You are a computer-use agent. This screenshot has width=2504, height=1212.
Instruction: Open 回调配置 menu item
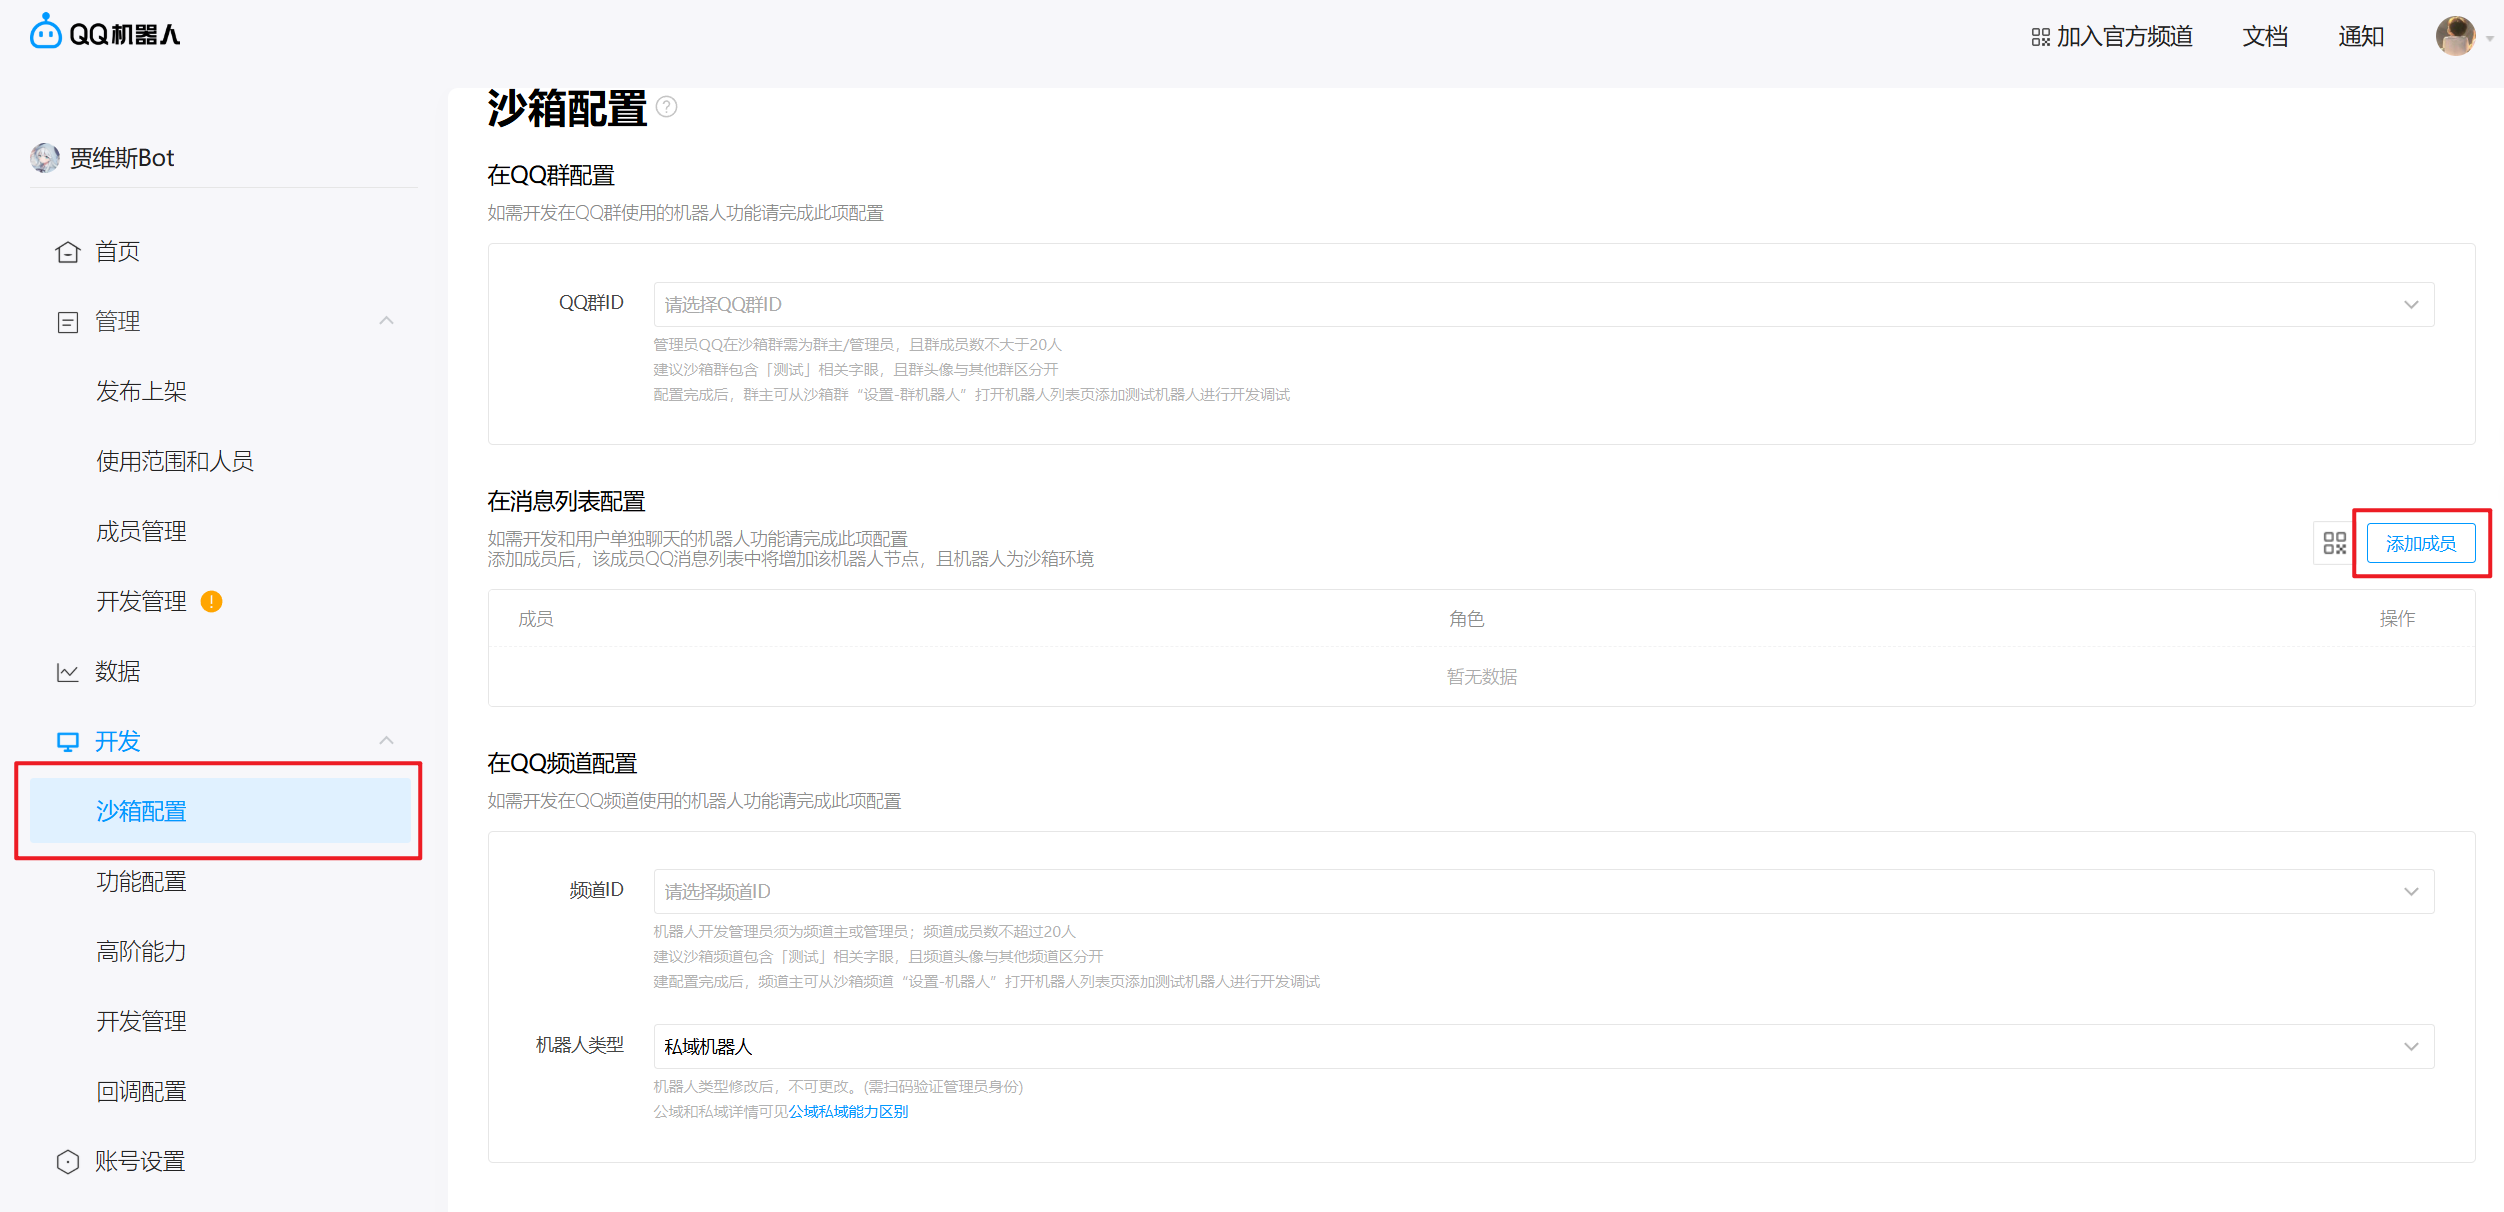click(x=141, y=1091)
